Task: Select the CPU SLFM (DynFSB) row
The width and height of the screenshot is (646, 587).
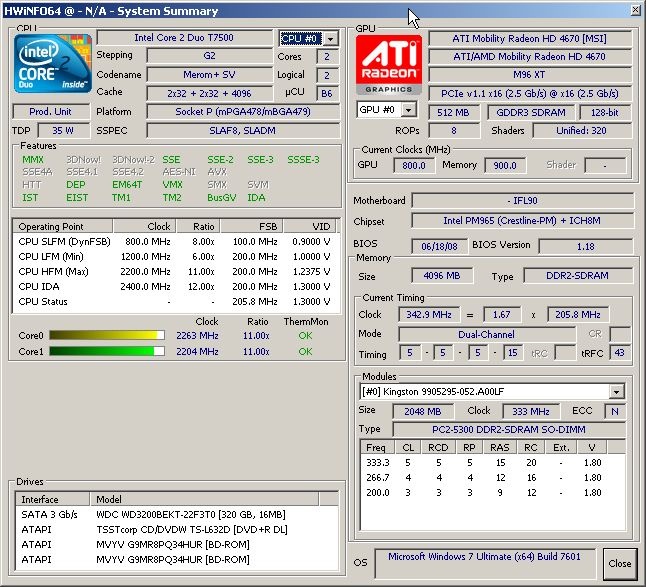Action: coord(176,241)
